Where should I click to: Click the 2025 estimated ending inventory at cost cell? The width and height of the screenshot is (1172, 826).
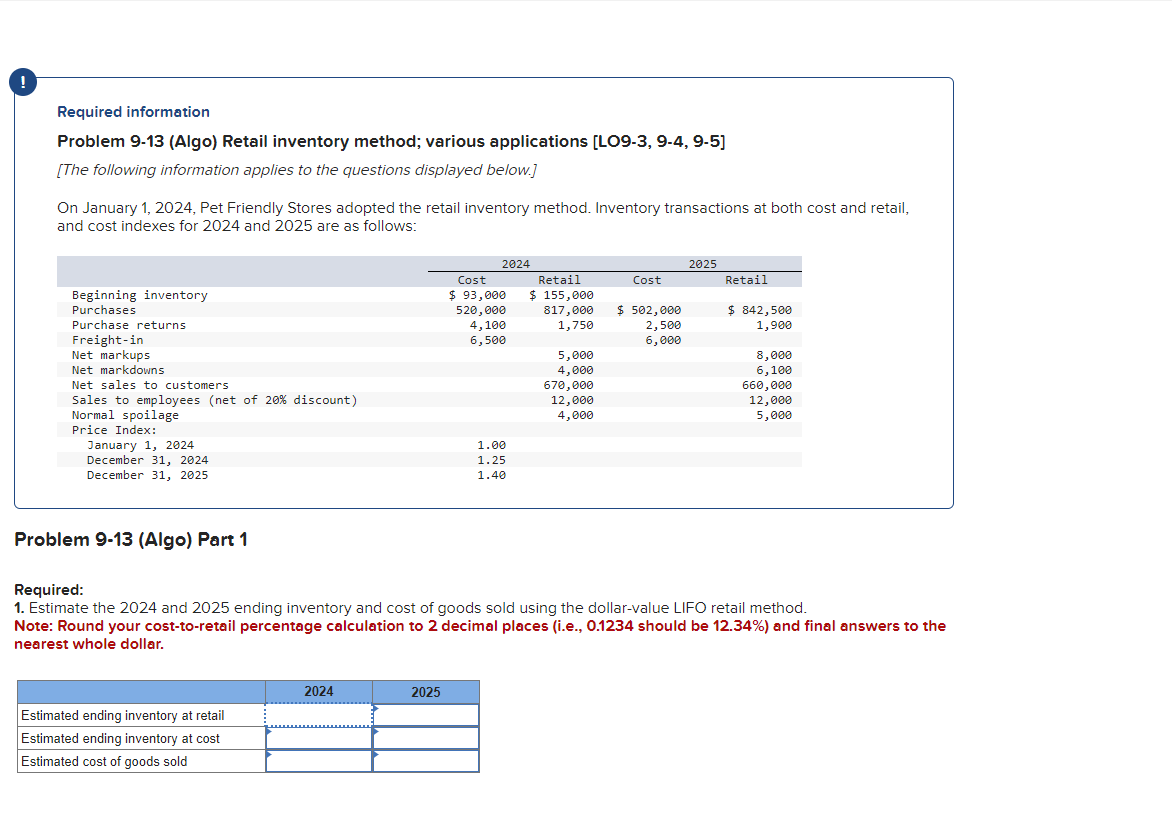tap(425, 737)
